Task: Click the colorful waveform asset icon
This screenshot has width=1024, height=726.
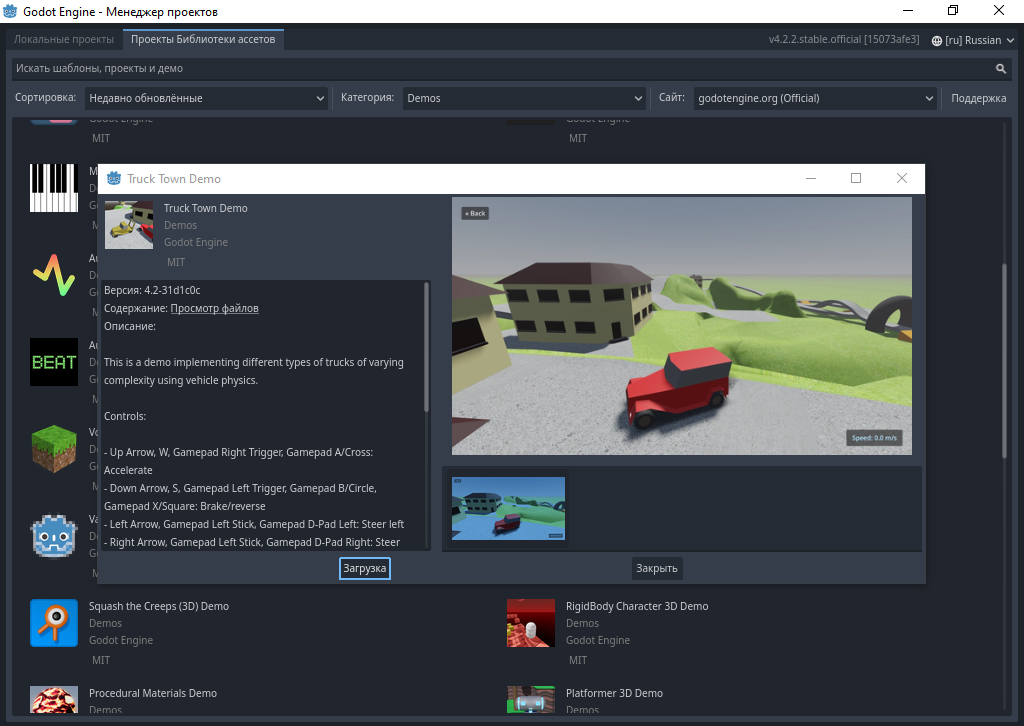Action: point(54,275)
